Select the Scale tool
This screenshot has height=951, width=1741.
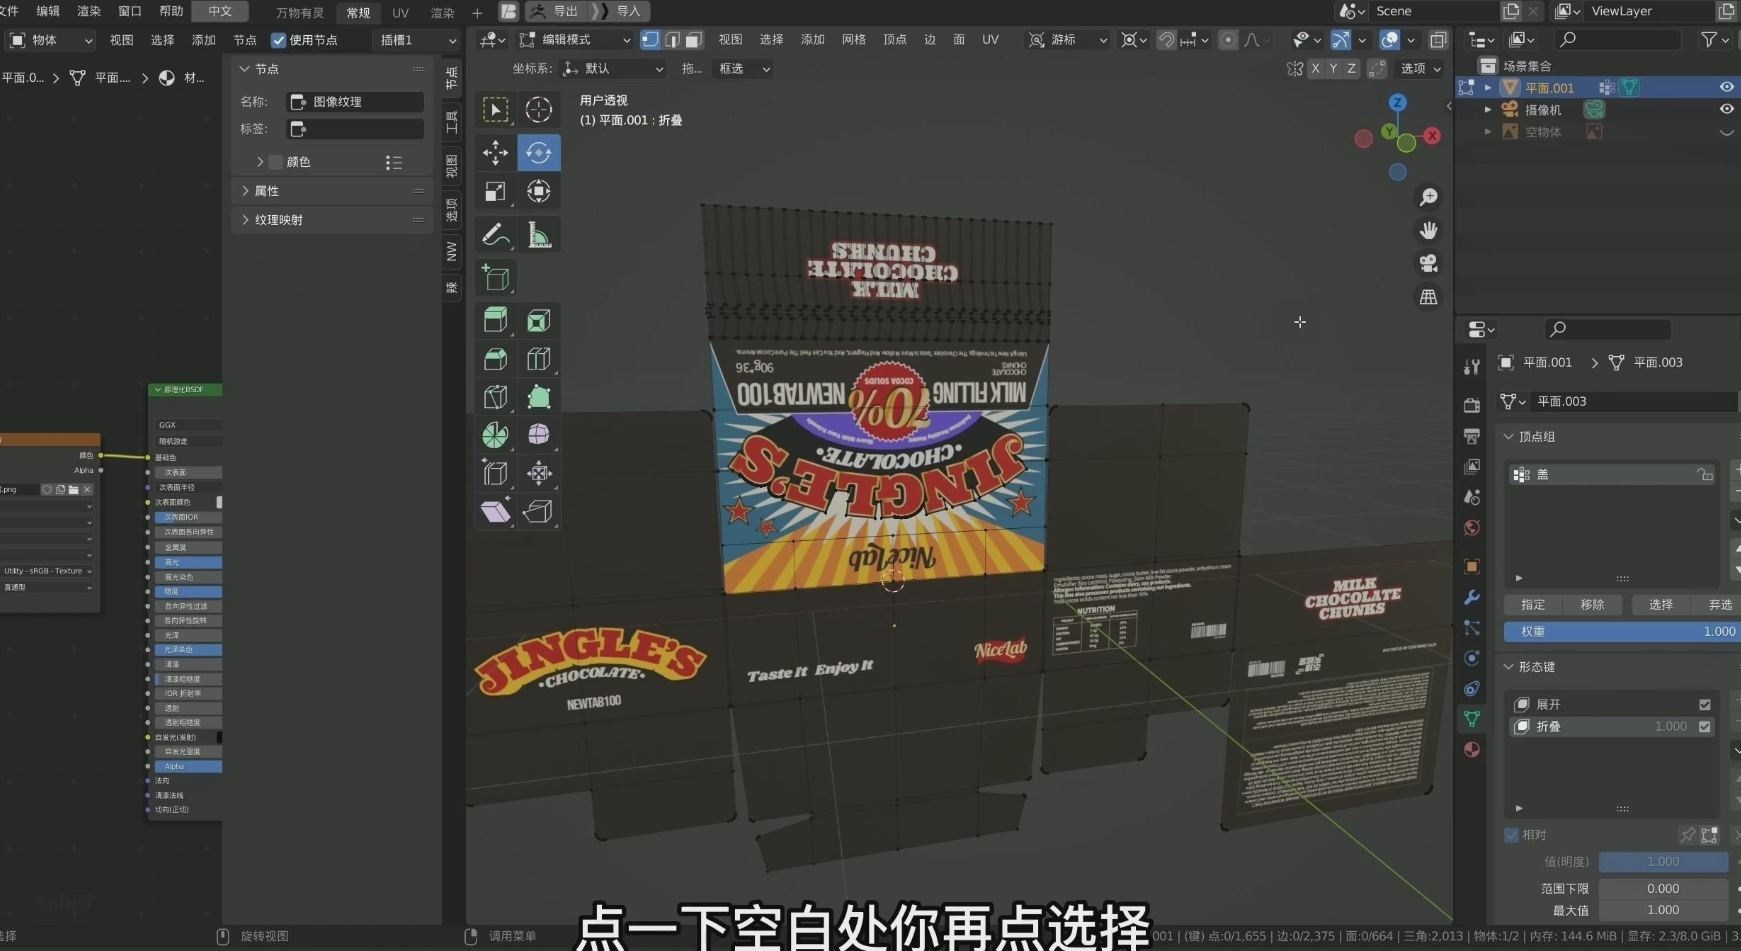tap(495, 191)
